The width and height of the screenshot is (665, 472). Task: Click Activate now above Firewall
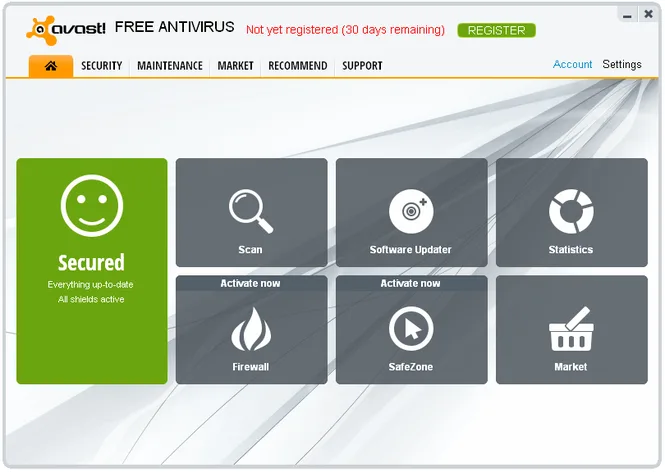(x=250, y=283)
